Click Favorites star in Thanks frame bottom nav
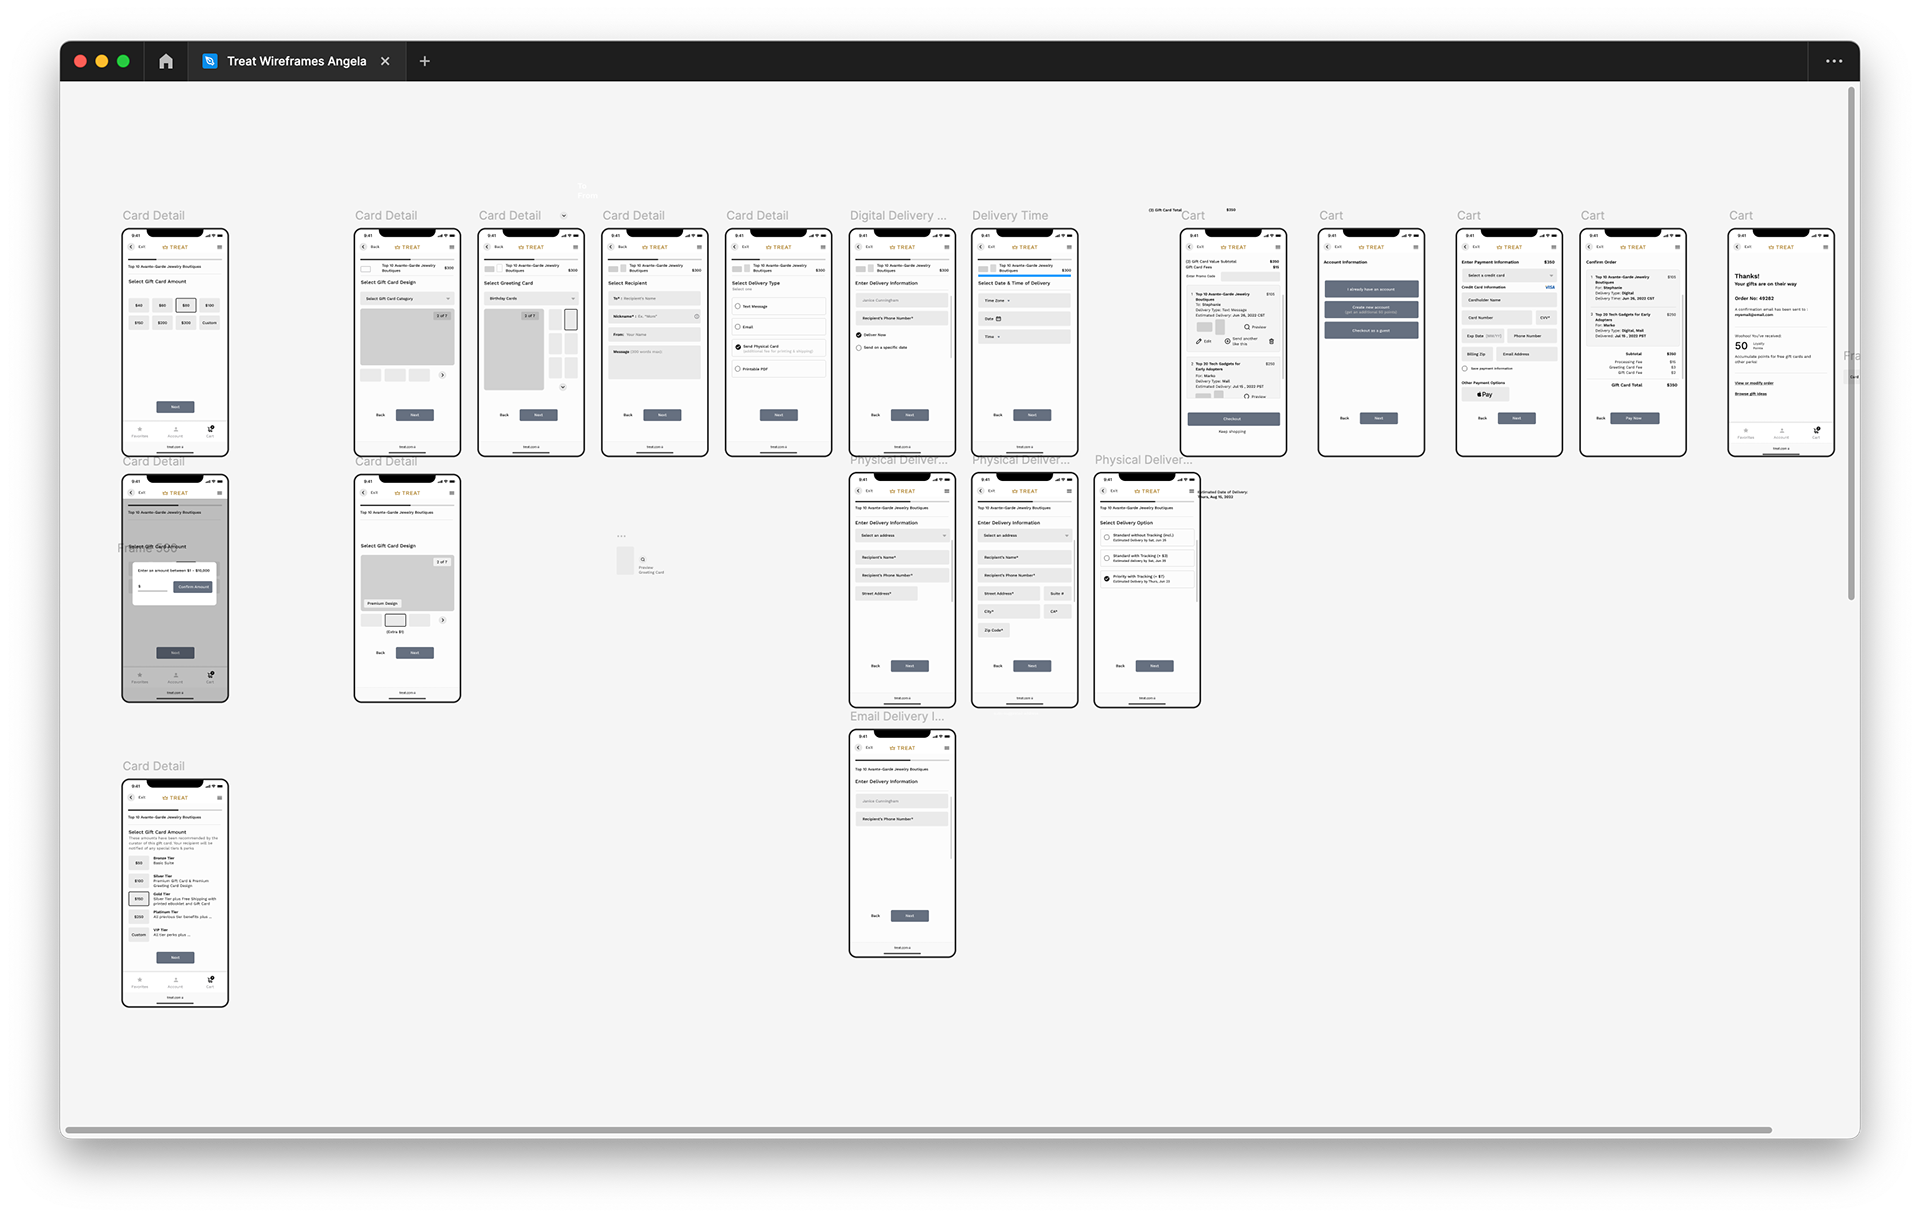 [x=1746, y=430]
